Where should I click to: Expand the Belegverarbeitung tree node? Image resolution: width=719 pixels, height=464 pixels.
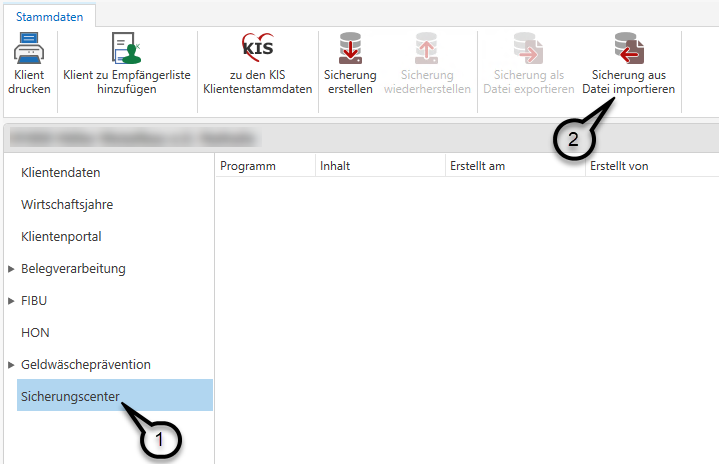pyautogui.click(x=11, y=269)
